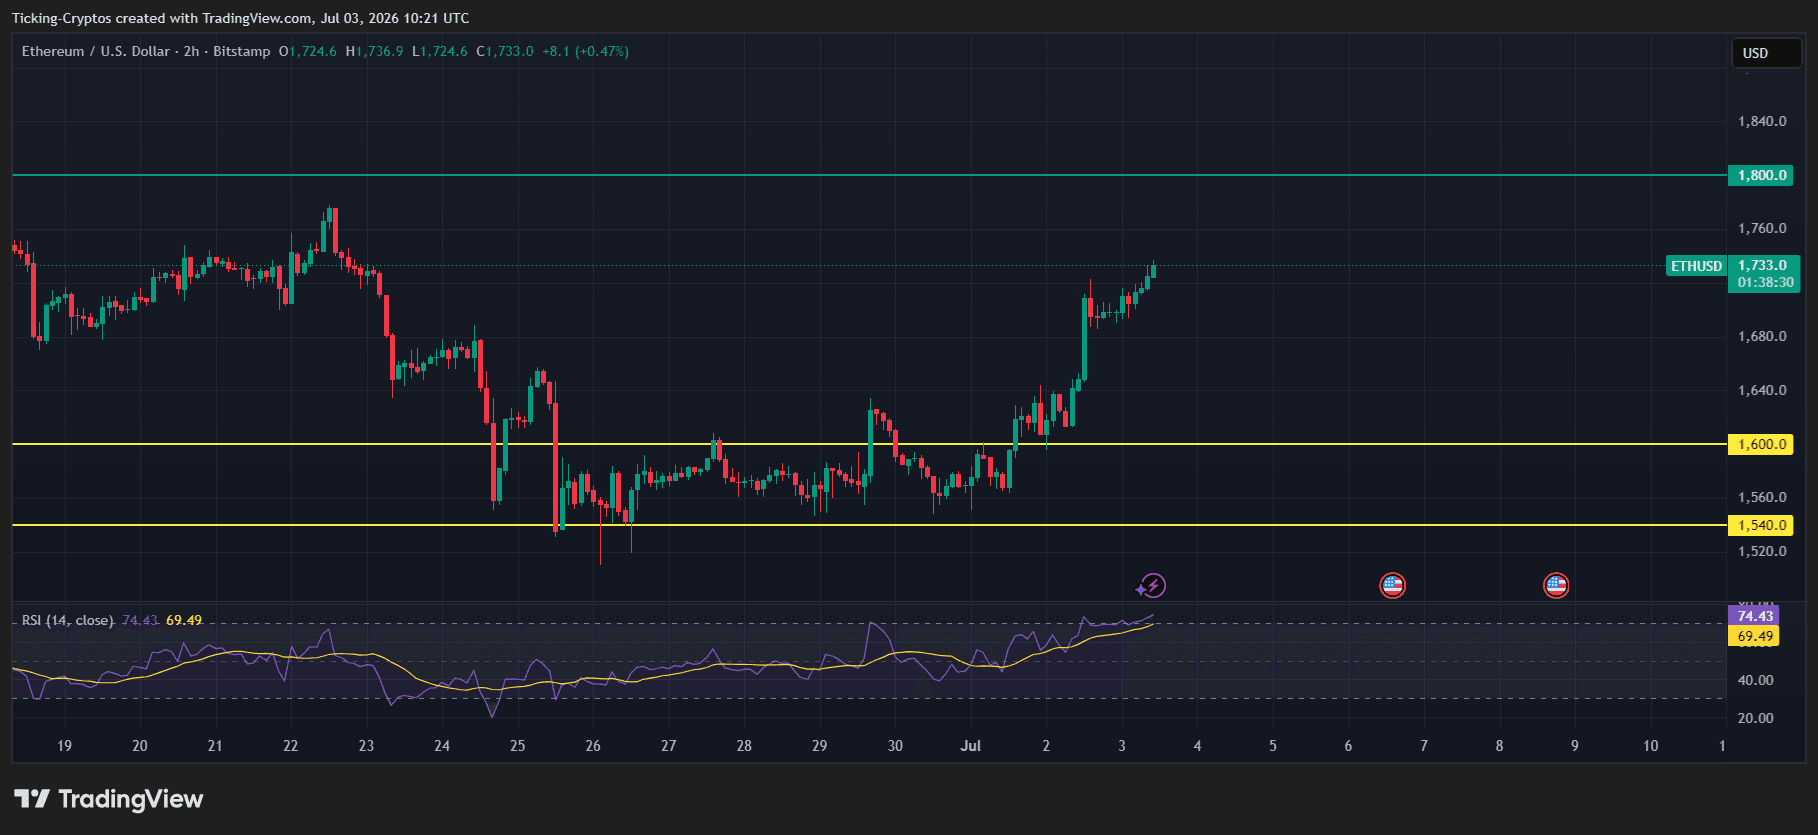This screenshot has height=835, width=1818.
Task: Click the TradingView logo
Action: (x=109, y=799)
